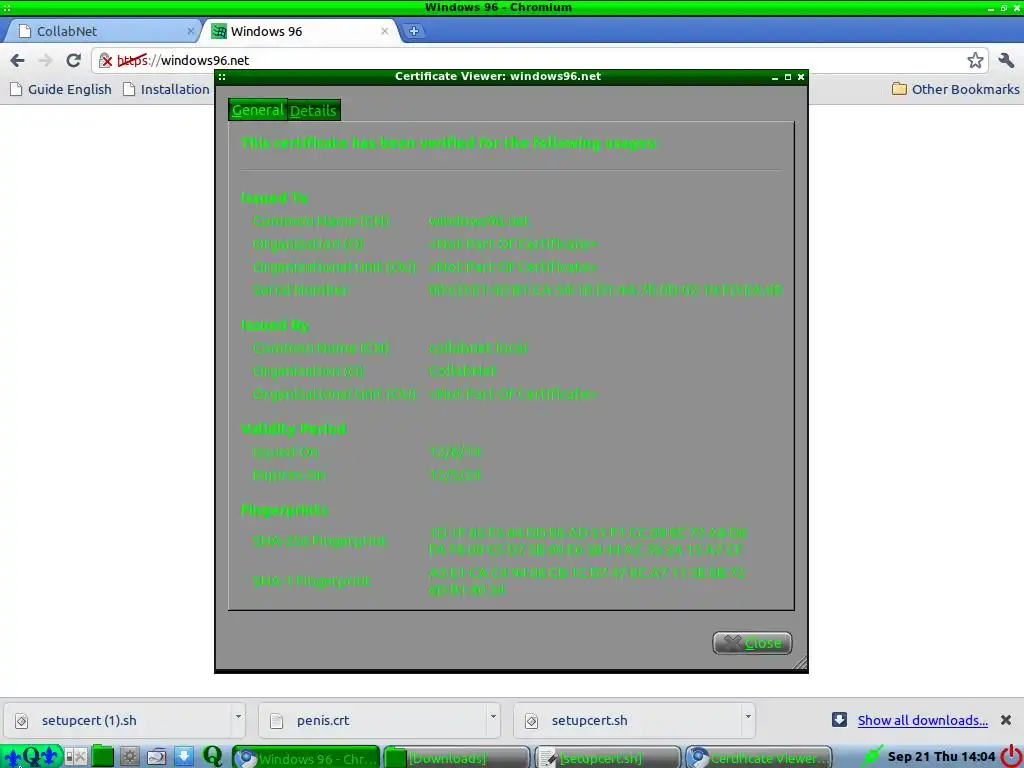Open the green folder file manager launcher

coord(103,756)
